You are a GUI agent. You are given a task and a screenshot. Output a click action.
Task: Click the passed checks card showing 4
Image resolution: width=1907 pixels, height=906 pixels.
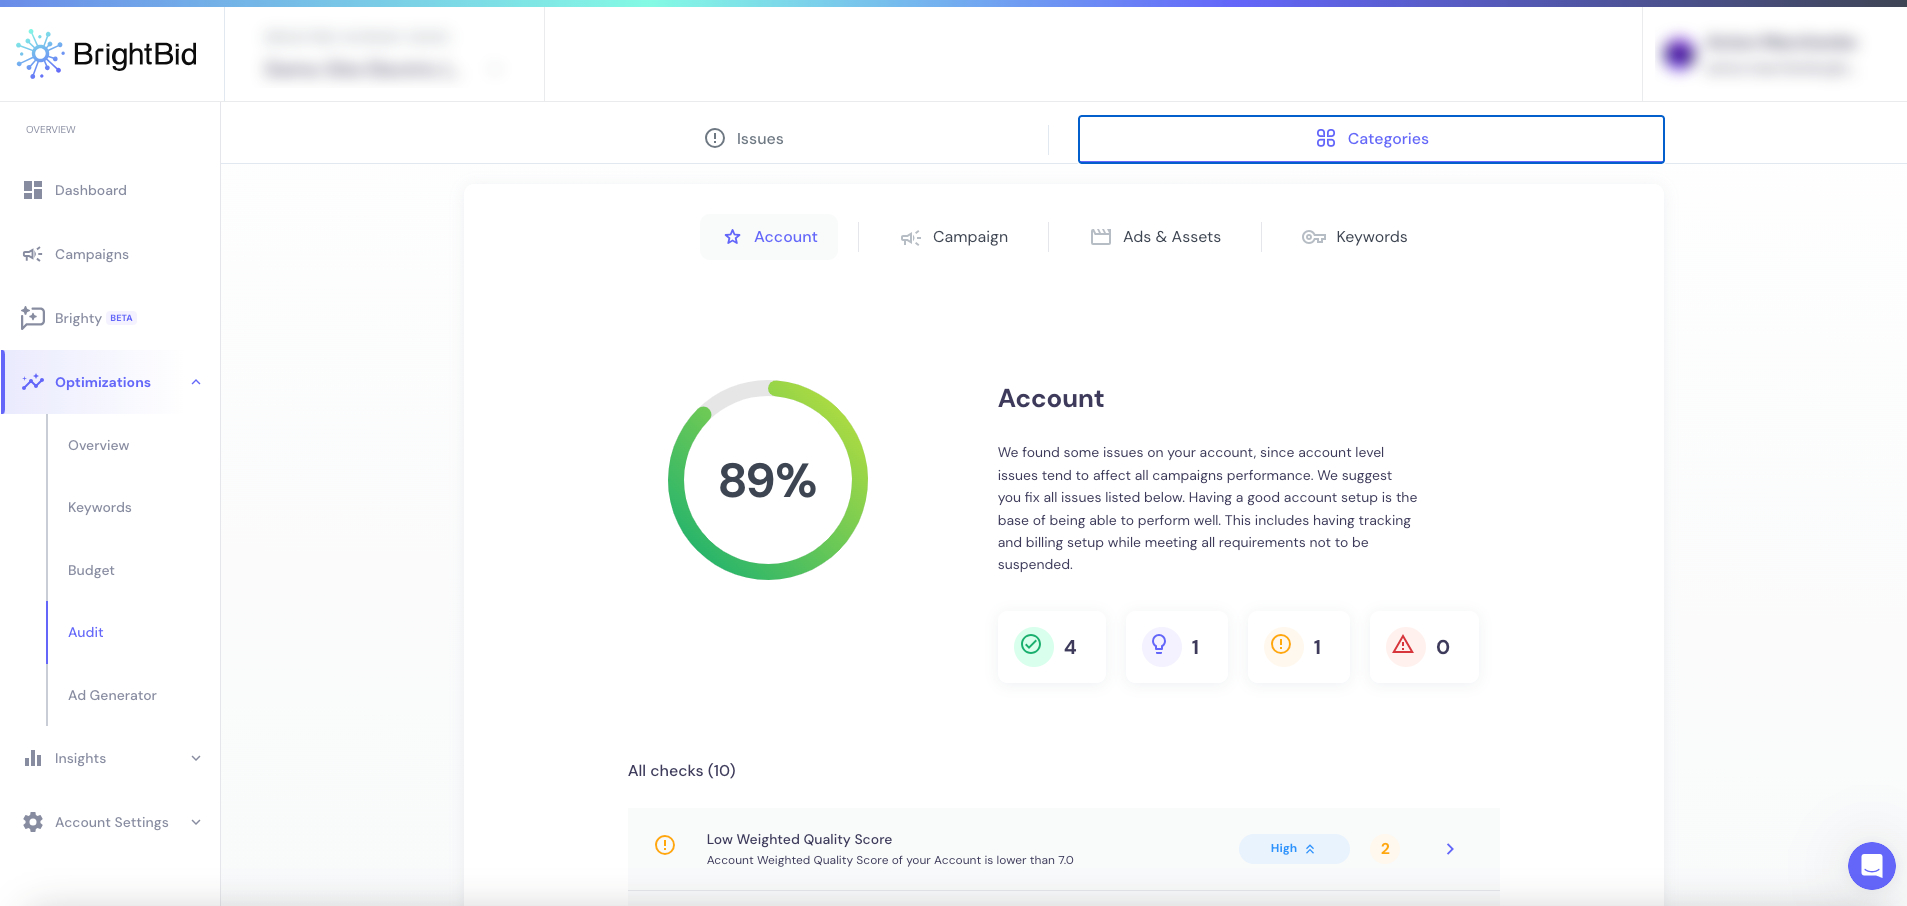pyautogui.click(x=1052, y=647)
